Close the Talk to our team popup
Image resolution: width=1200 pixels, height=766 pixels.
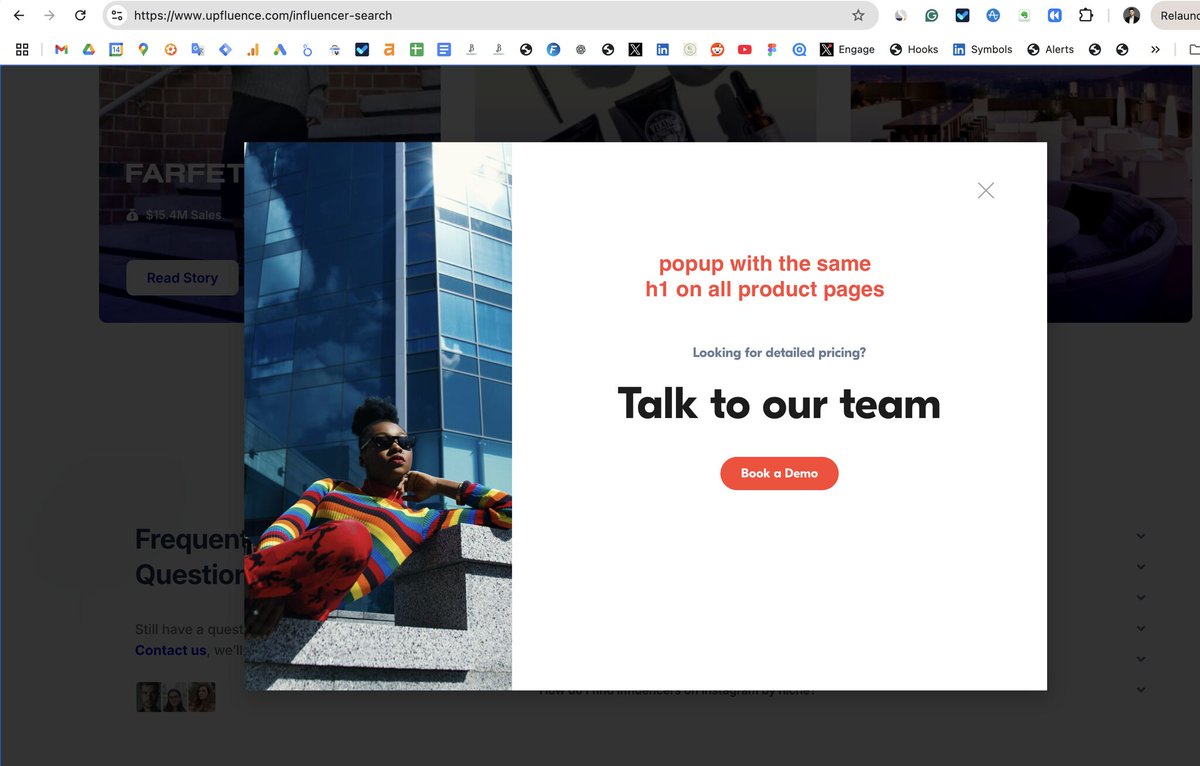click(x=986, y=190)
